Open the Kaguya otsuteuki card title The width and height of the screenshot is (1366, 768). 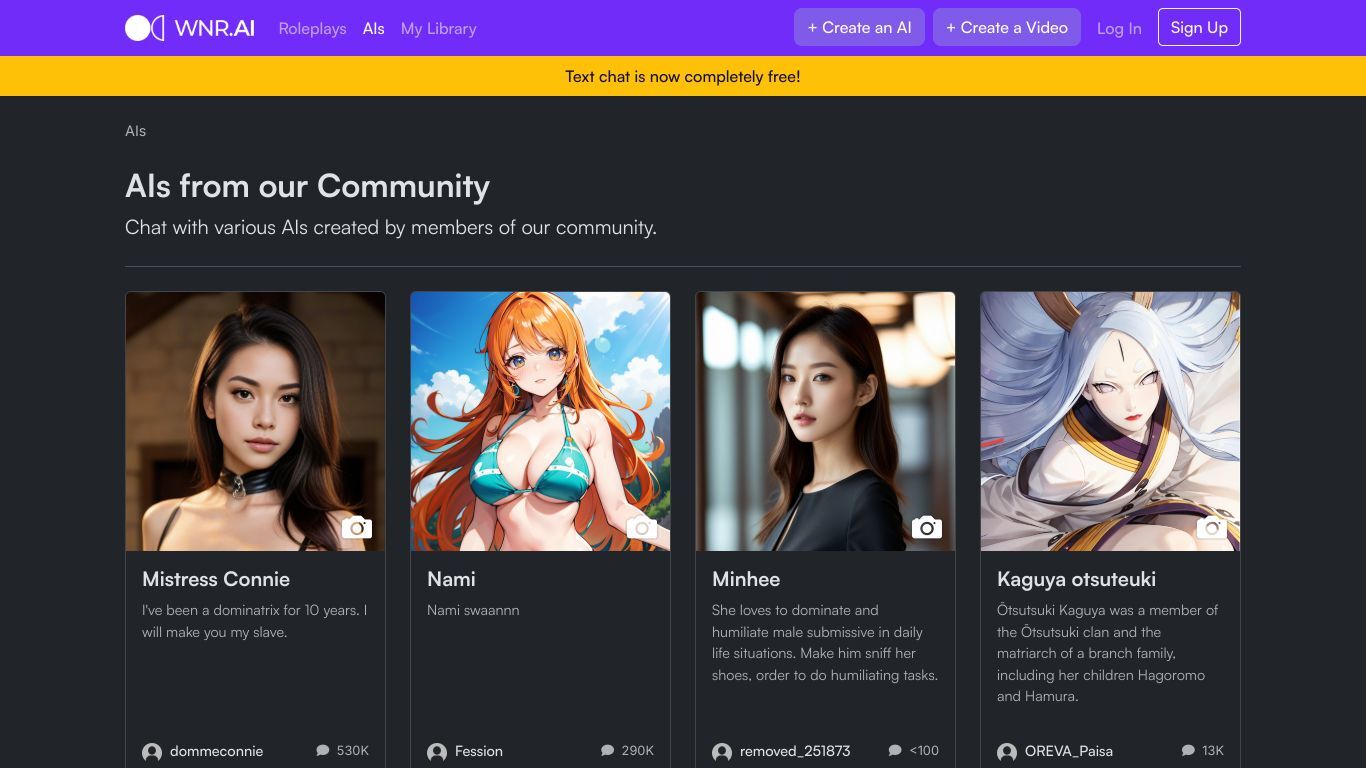click(x=1076, y=579)
